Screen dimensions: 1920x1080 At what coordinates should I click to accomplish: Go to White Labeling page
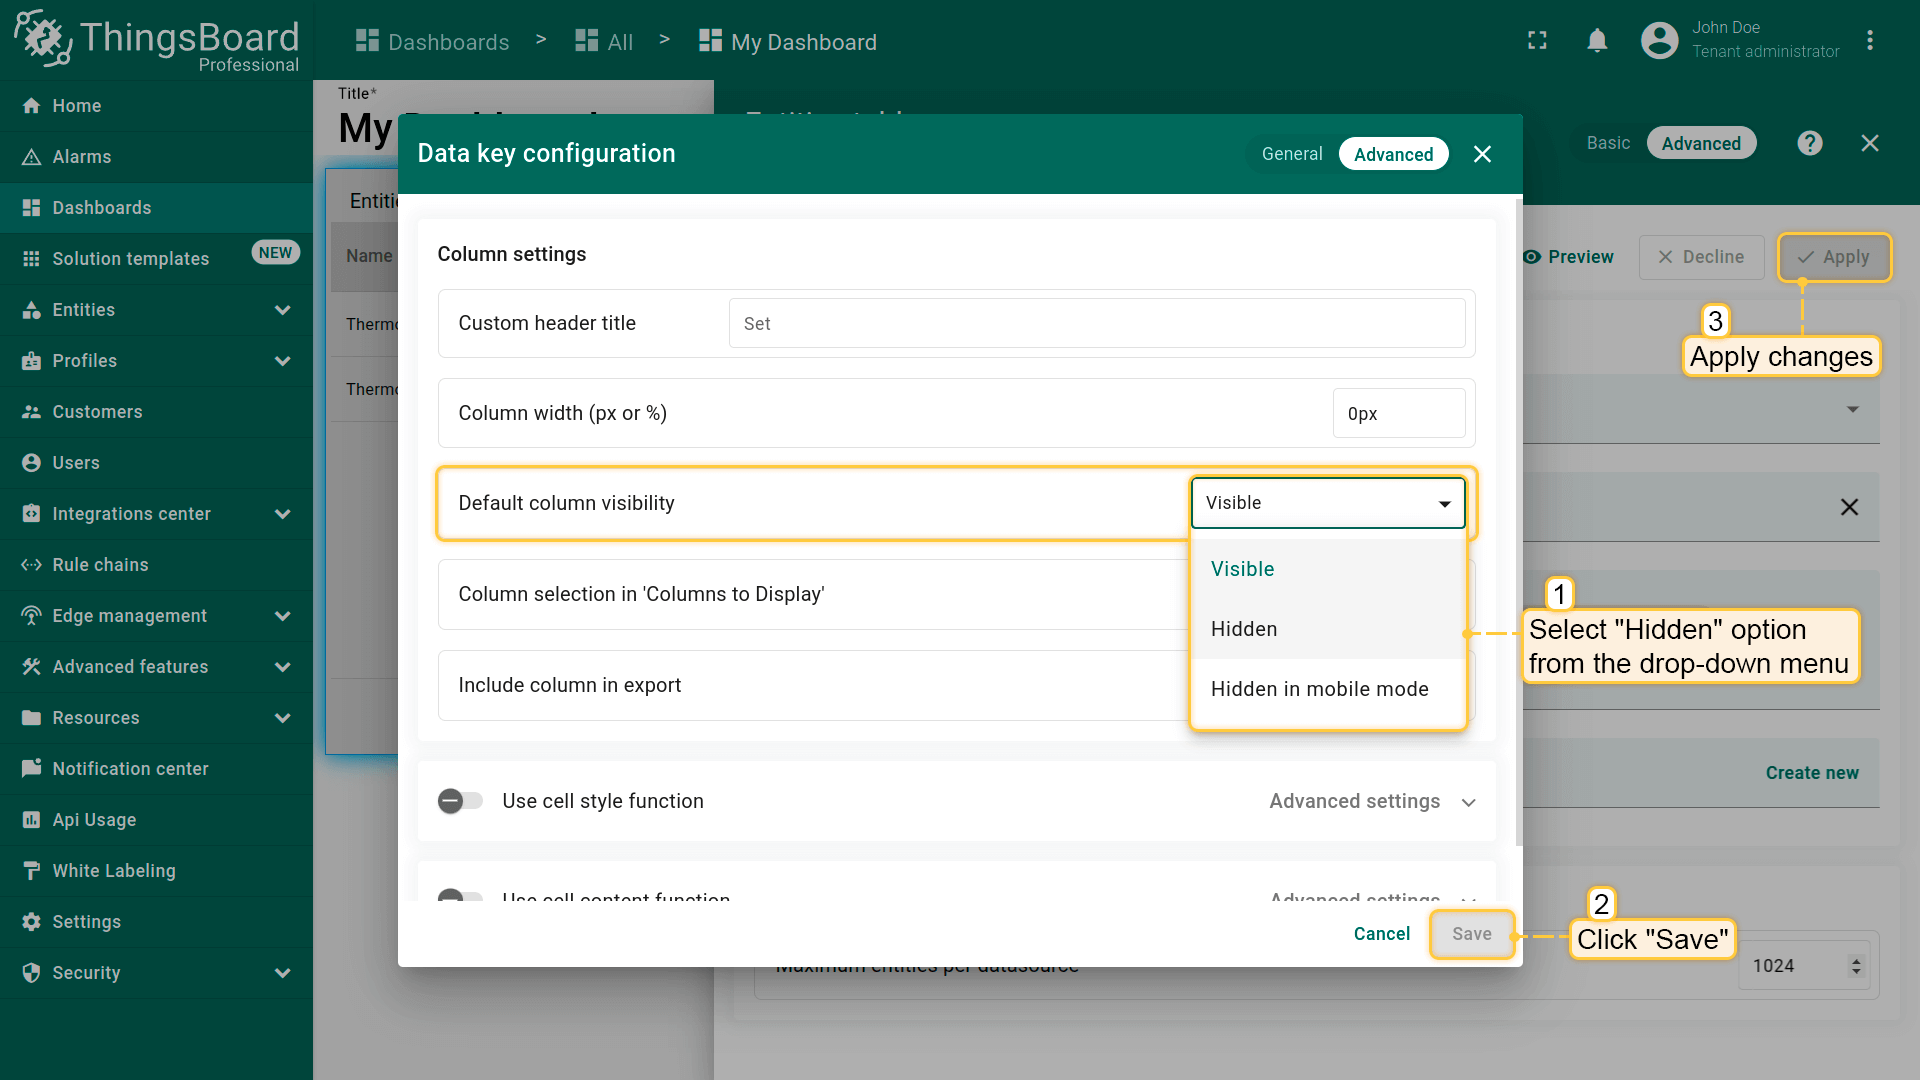tap(113, 871)
